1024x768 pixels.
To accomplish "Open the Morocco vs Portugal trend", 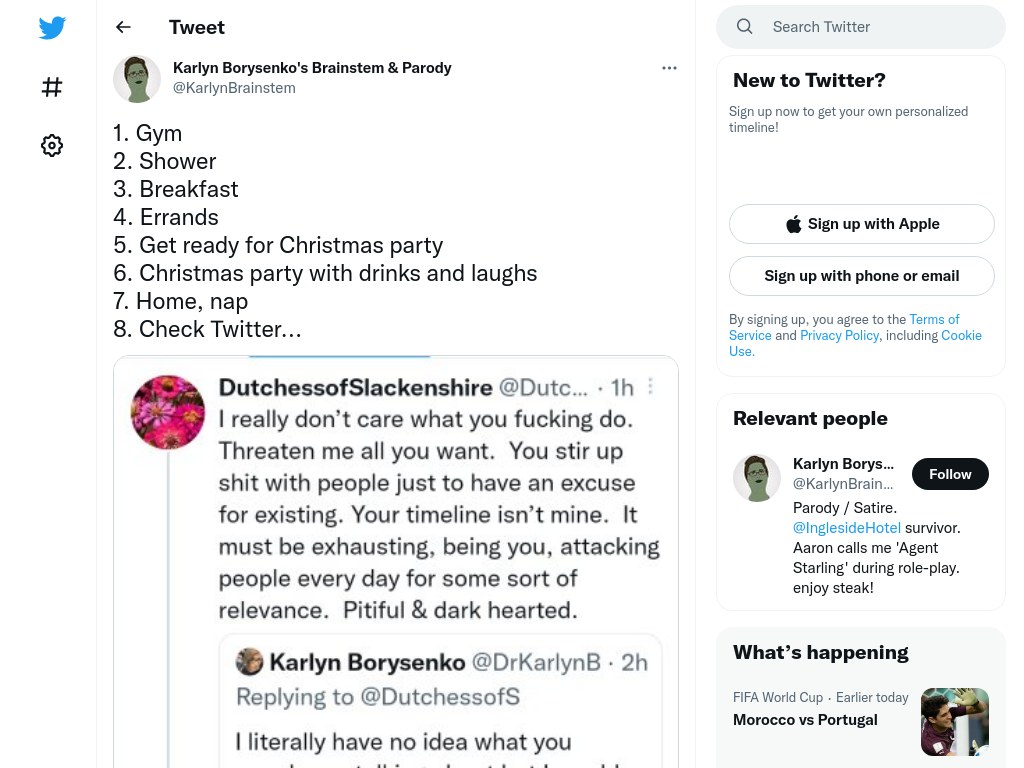I will 805,720.
